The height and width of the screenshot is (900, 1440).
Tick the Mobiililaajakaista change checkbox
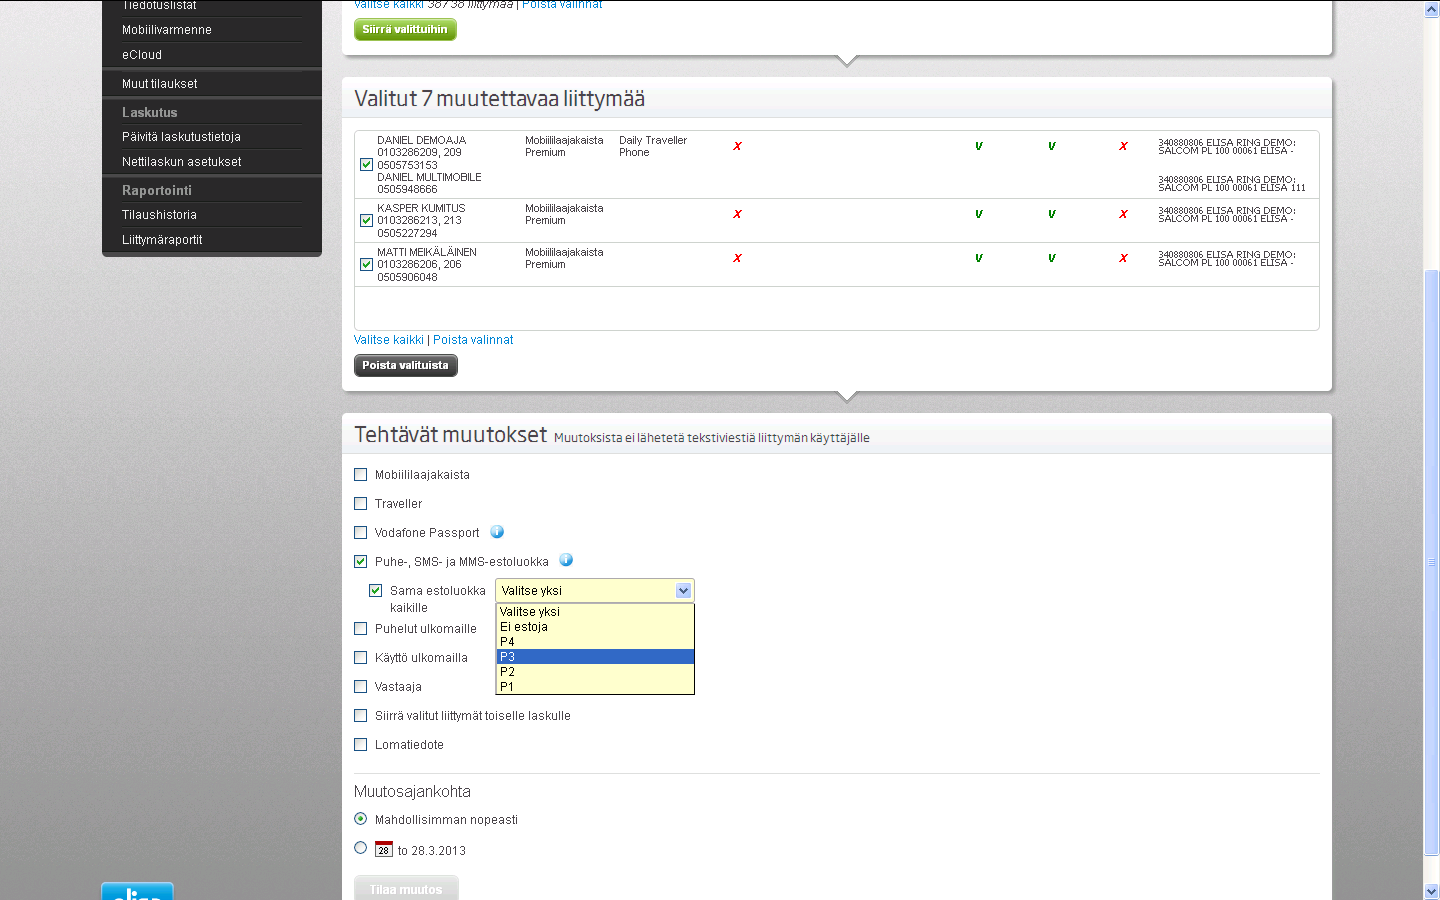(360, 474)
